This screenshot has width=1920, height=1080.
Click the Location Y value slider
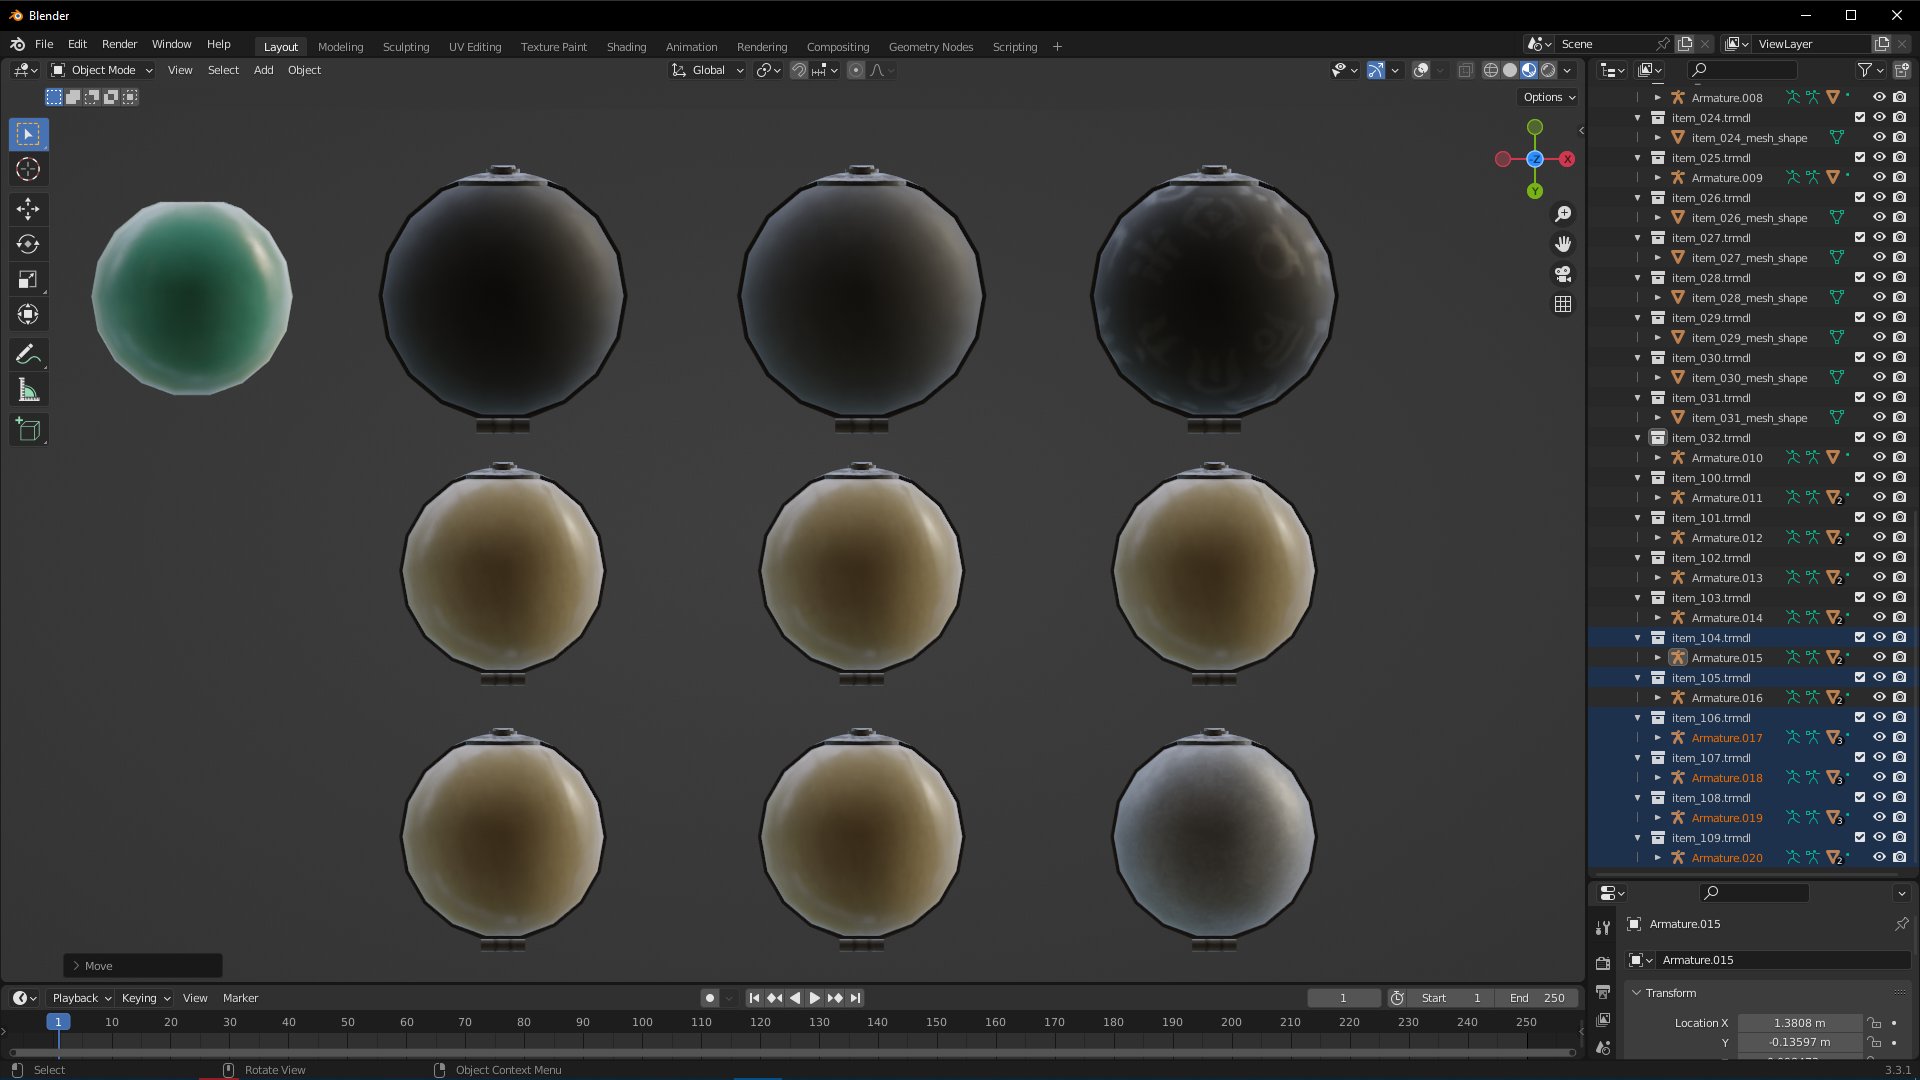point(1799,1042)
